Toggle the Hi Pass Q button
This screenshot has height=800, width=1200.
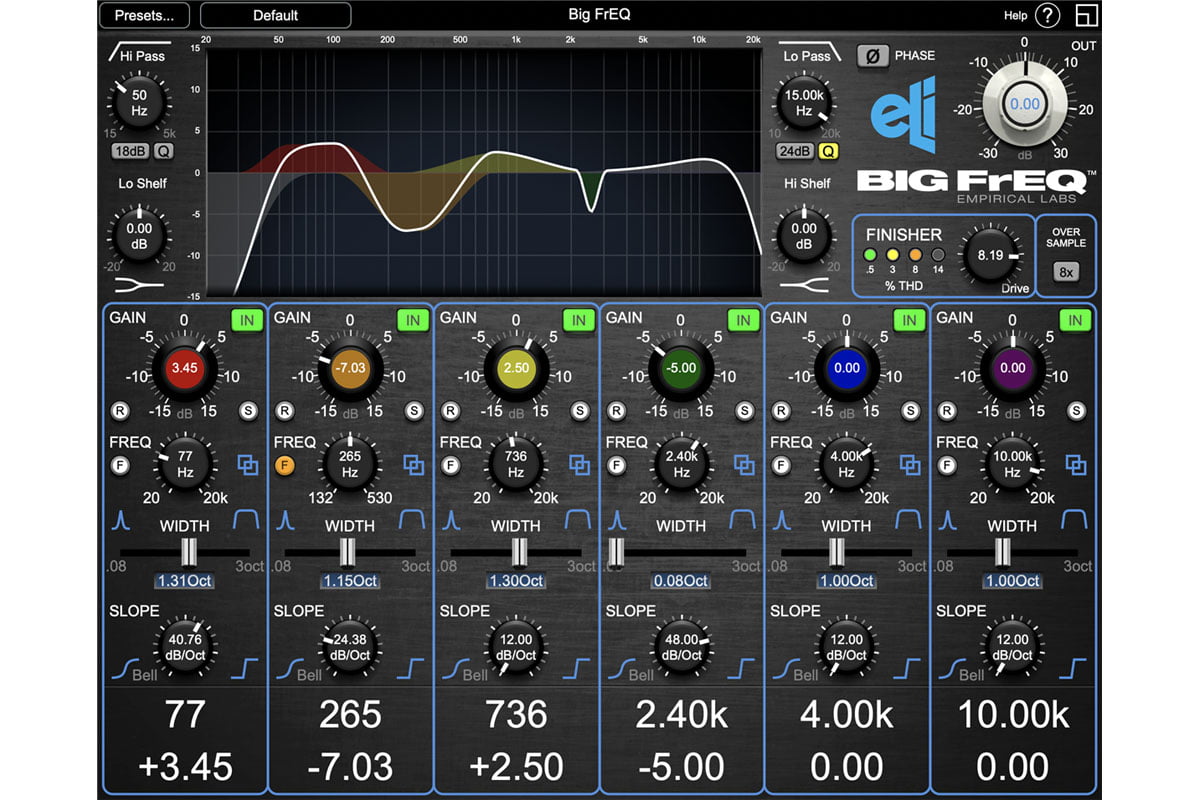coord(164,151)
